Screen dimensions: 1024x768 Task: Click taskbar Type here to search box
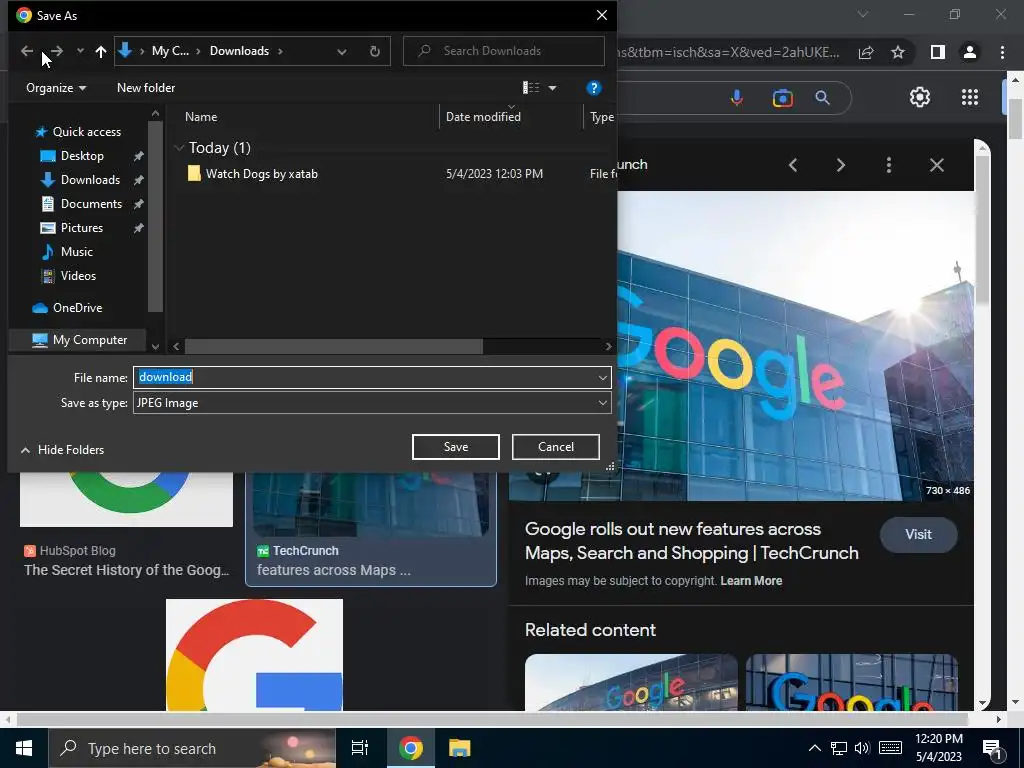click(192, 748)
